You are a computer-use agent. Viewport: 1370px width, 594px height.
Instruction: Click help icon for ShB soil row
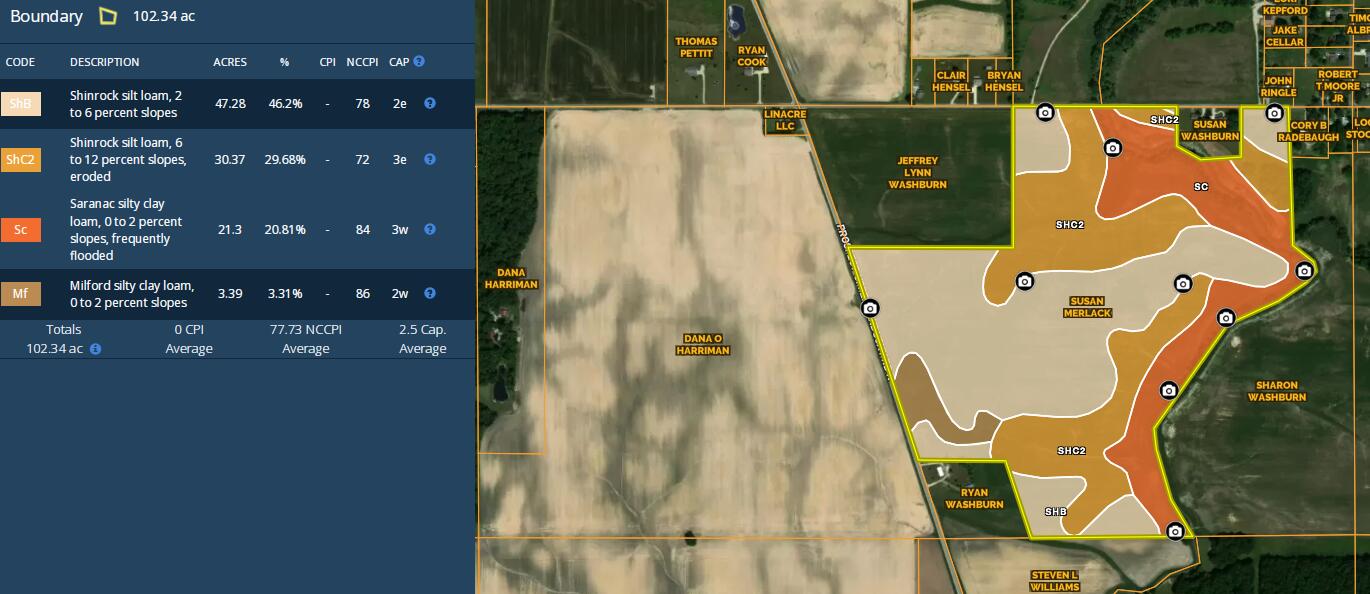pyautogui.click(x=430, y=103)
